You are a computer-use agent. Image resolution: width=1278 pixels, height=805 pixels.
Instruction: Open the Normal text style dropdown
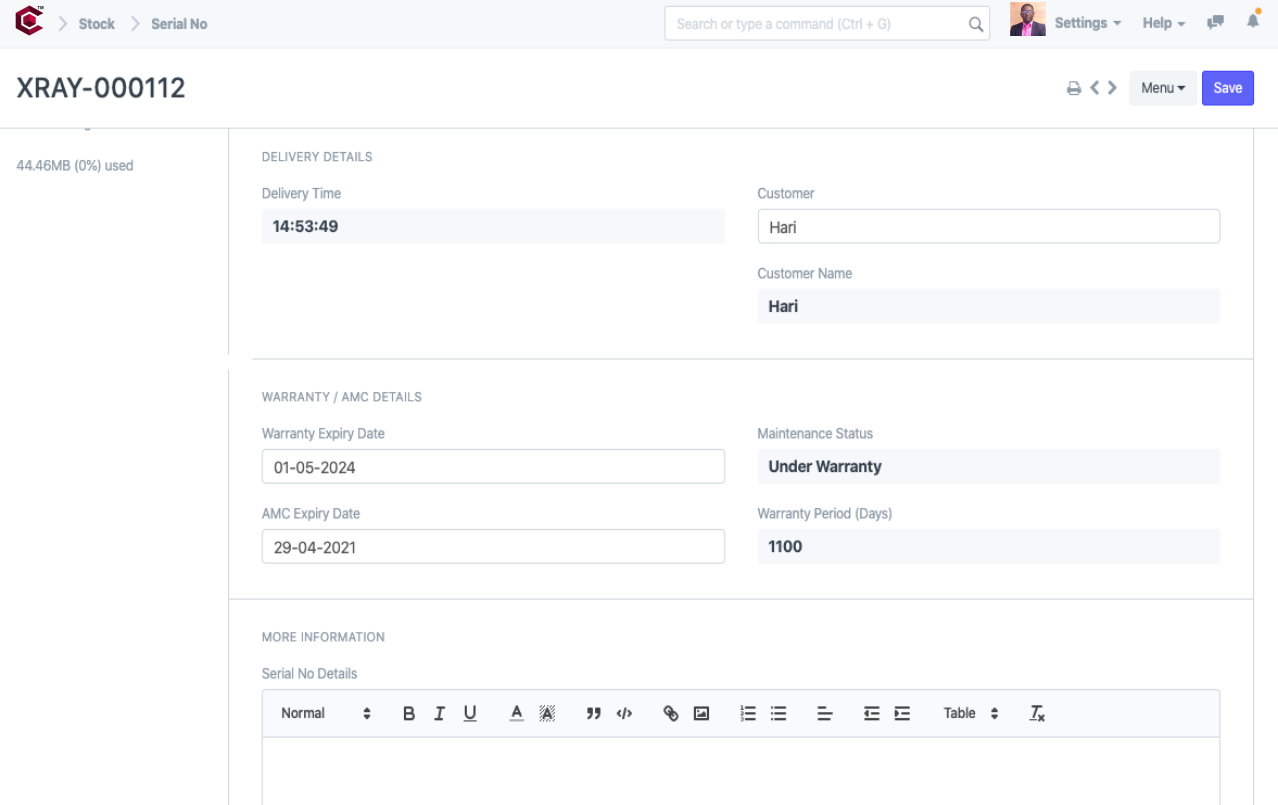(x=325, y=713)
